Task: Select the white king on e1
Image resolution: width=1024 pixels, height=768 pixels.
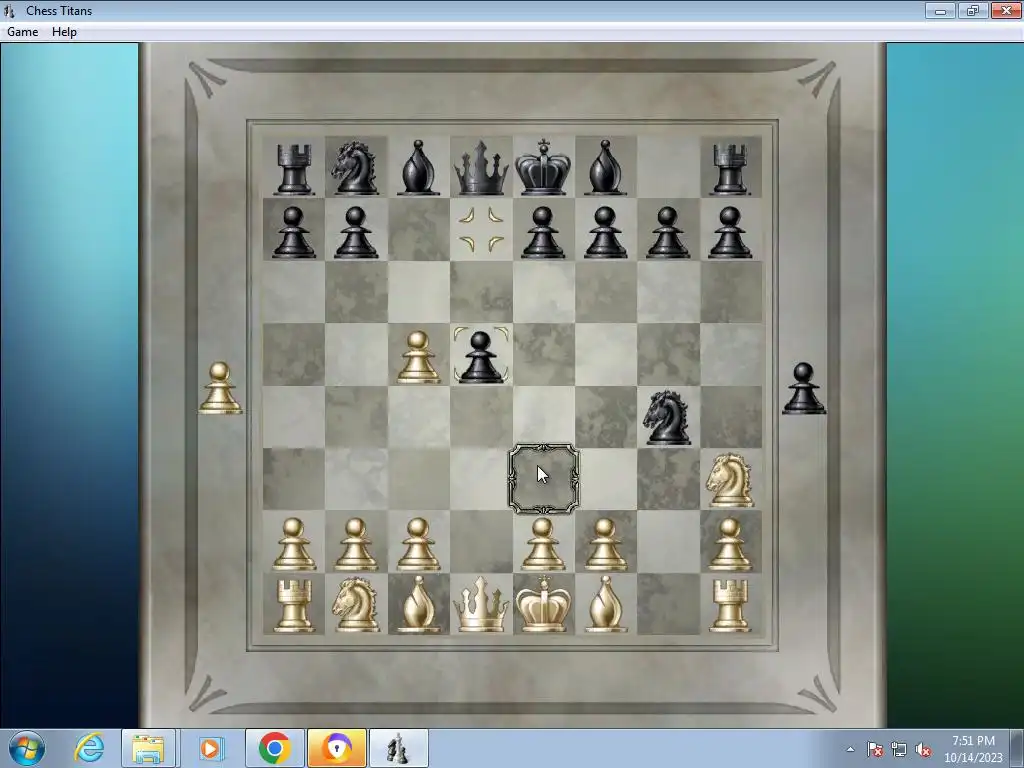Action: [543, 604]
